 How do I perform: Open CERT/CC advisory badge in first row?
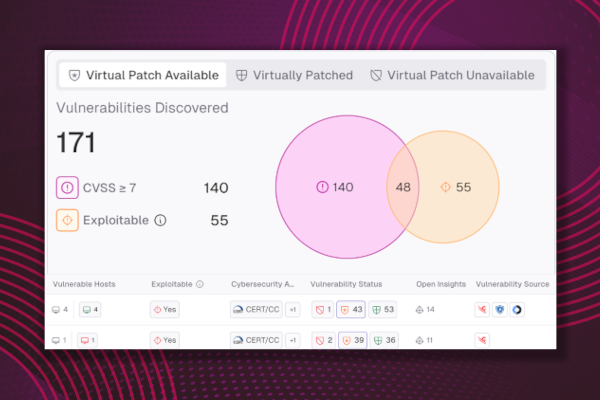click(x=256, y=309)
